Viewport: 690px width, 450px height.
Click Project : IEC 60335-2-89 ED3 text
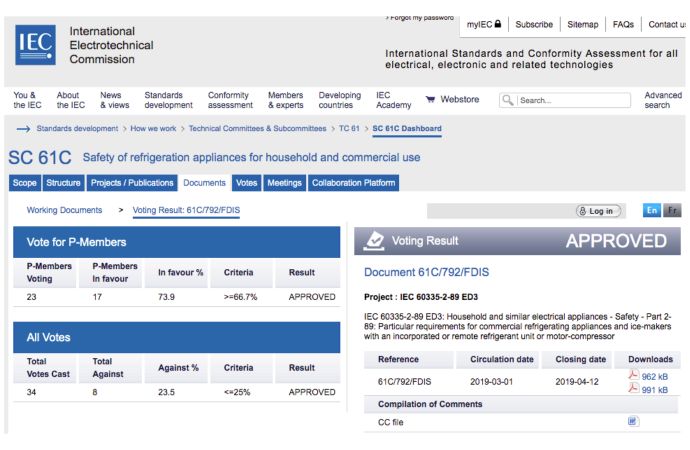[421, 297]
